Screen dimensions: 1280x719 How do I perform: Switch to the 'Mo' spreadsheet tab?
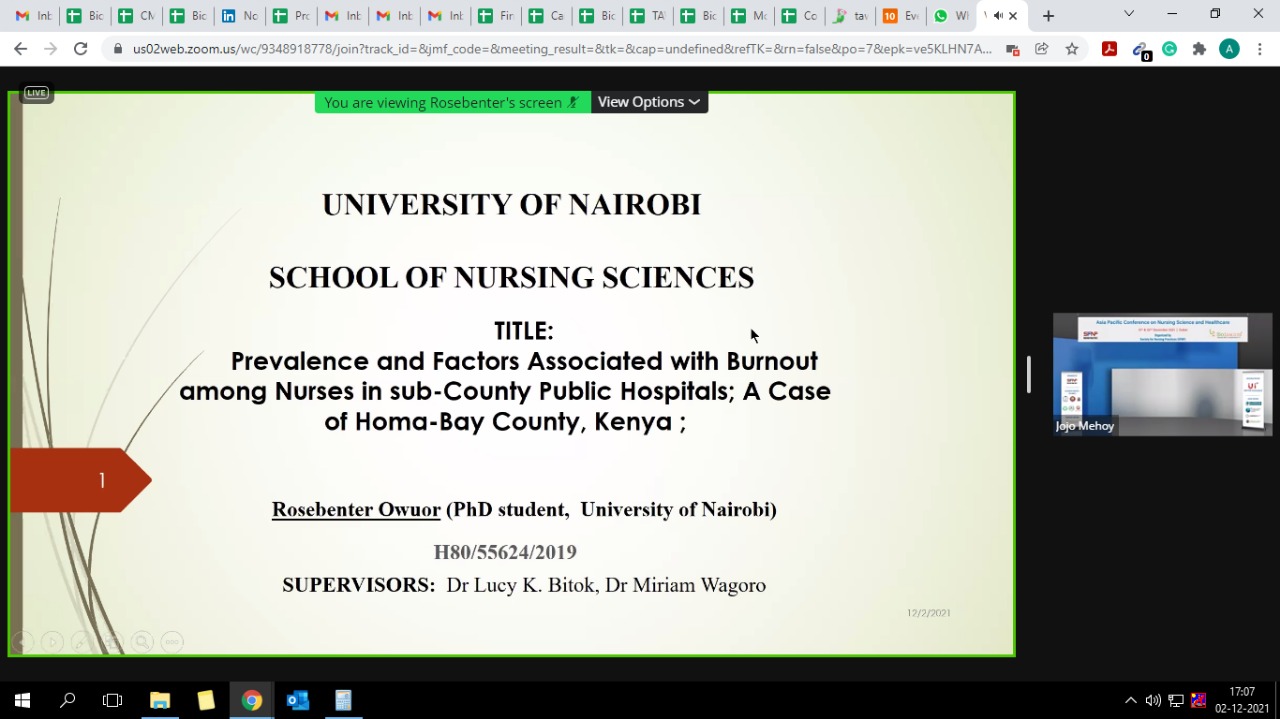point(750,16)
